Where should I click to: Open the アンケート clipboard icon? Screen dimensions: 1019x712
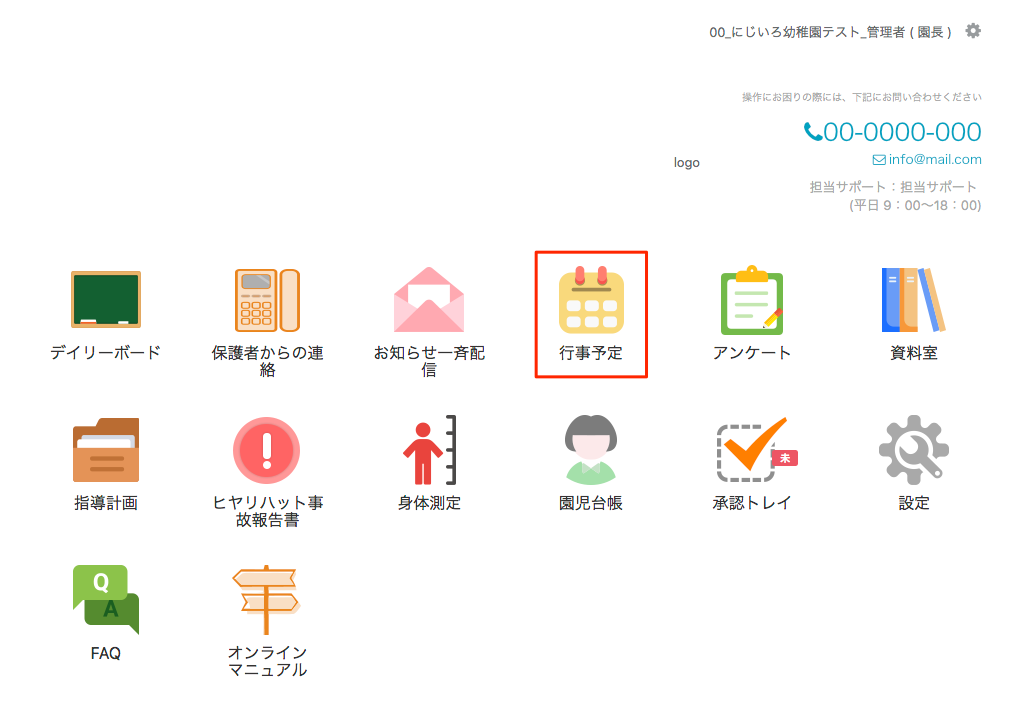point(751,302)
